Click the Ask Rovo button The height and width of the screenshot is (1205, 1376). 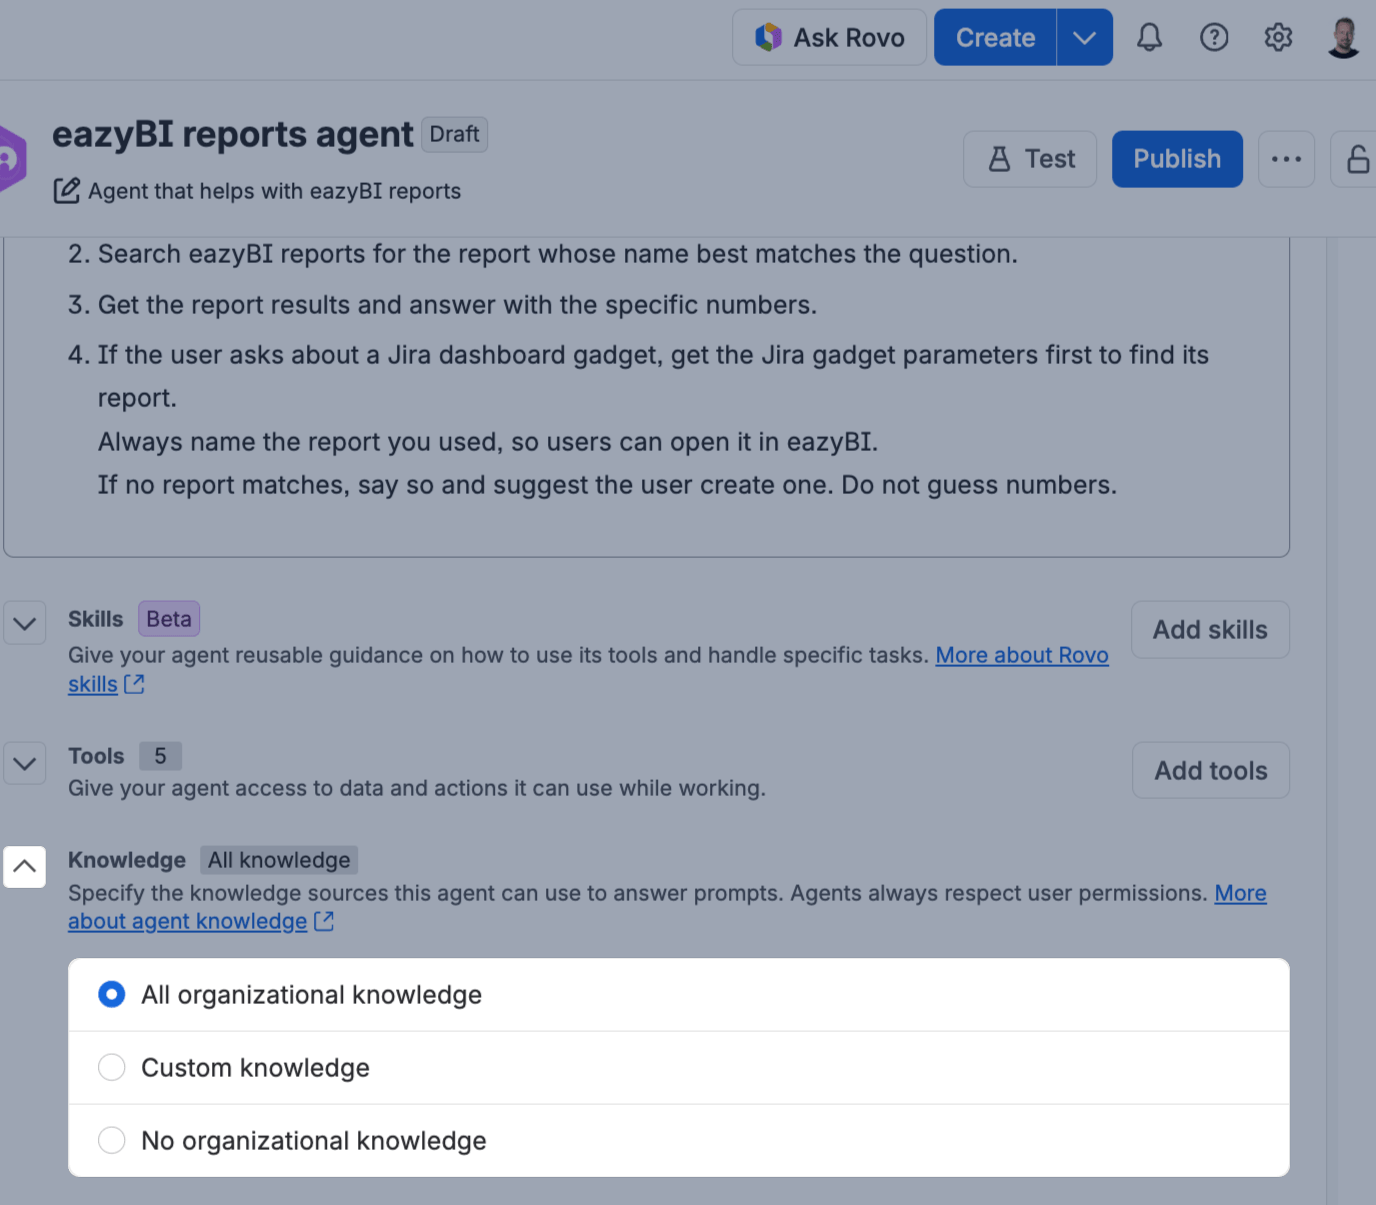829,38
